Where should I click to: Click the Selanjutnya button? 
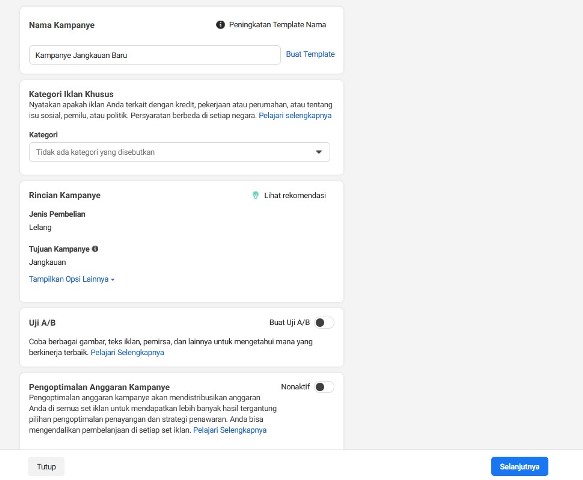click(x=519, y=466)
